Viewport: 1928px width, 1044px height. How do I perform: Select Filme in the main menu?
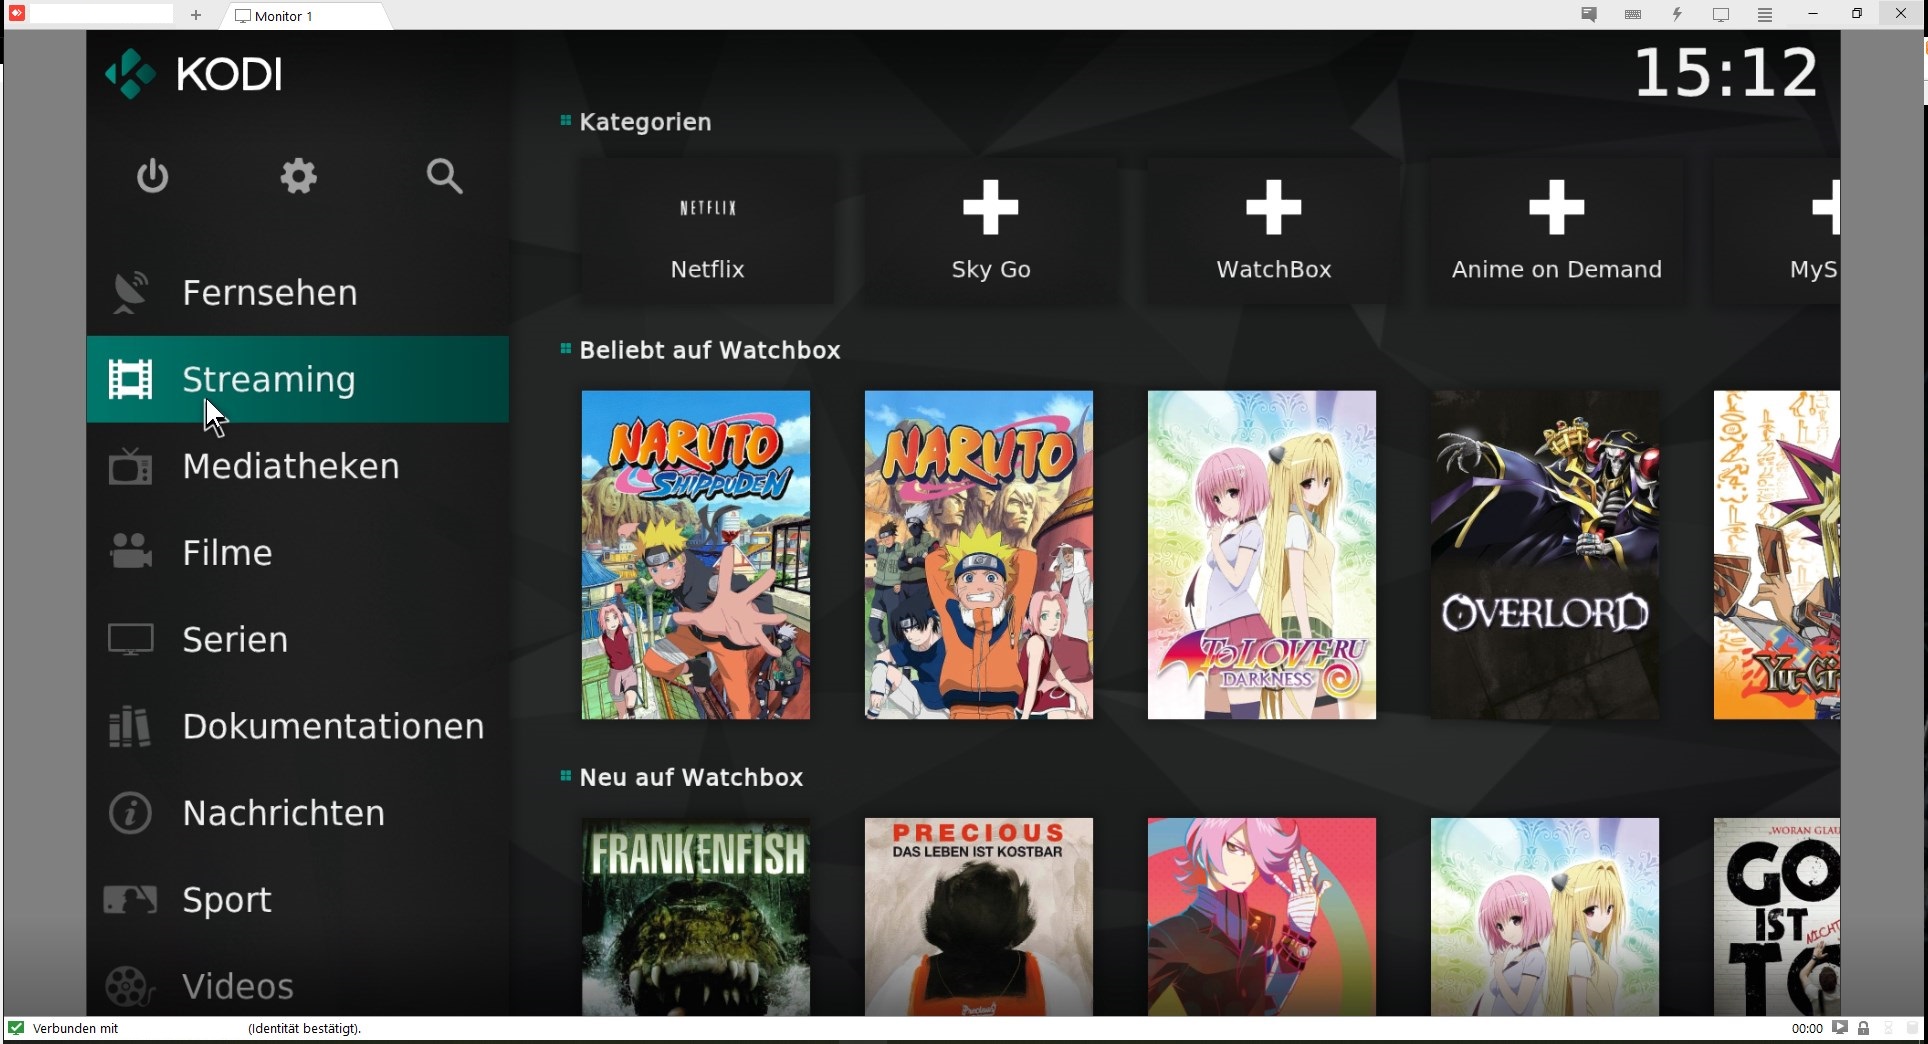point(297,552)
